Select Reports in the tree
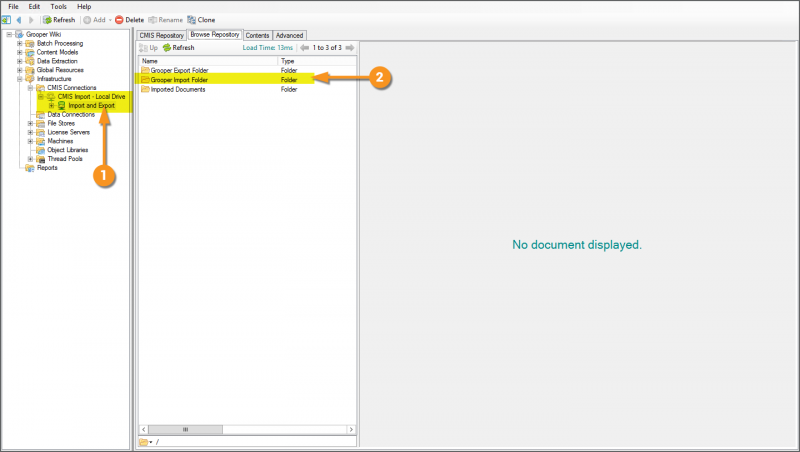The height and width of the screenshot is (452, 800). click(x=47, y=168)
